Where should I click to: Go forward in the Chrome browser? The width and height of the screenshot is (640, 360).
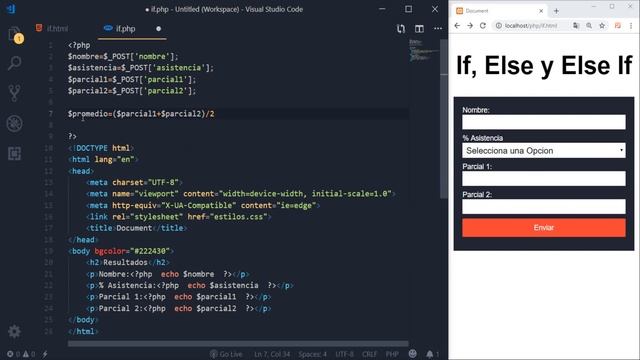[x=470, y=26]
